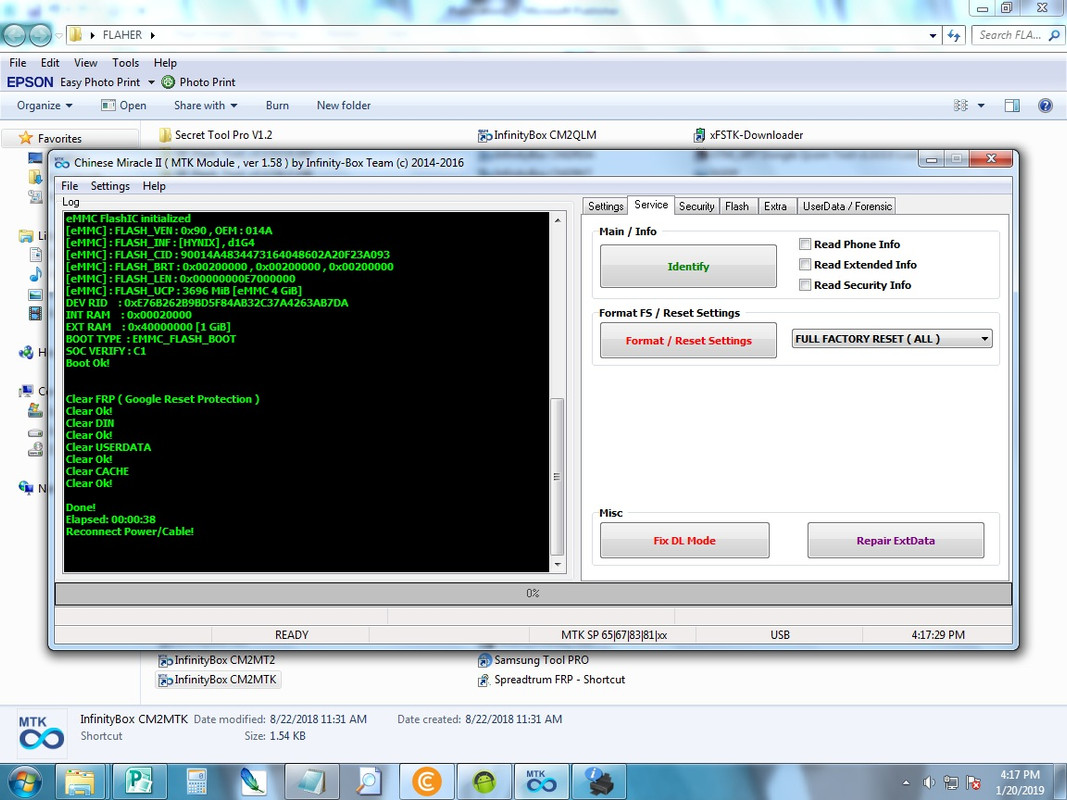
Task: Click the Explorer refresh button
Action: [x=954, y=35]
